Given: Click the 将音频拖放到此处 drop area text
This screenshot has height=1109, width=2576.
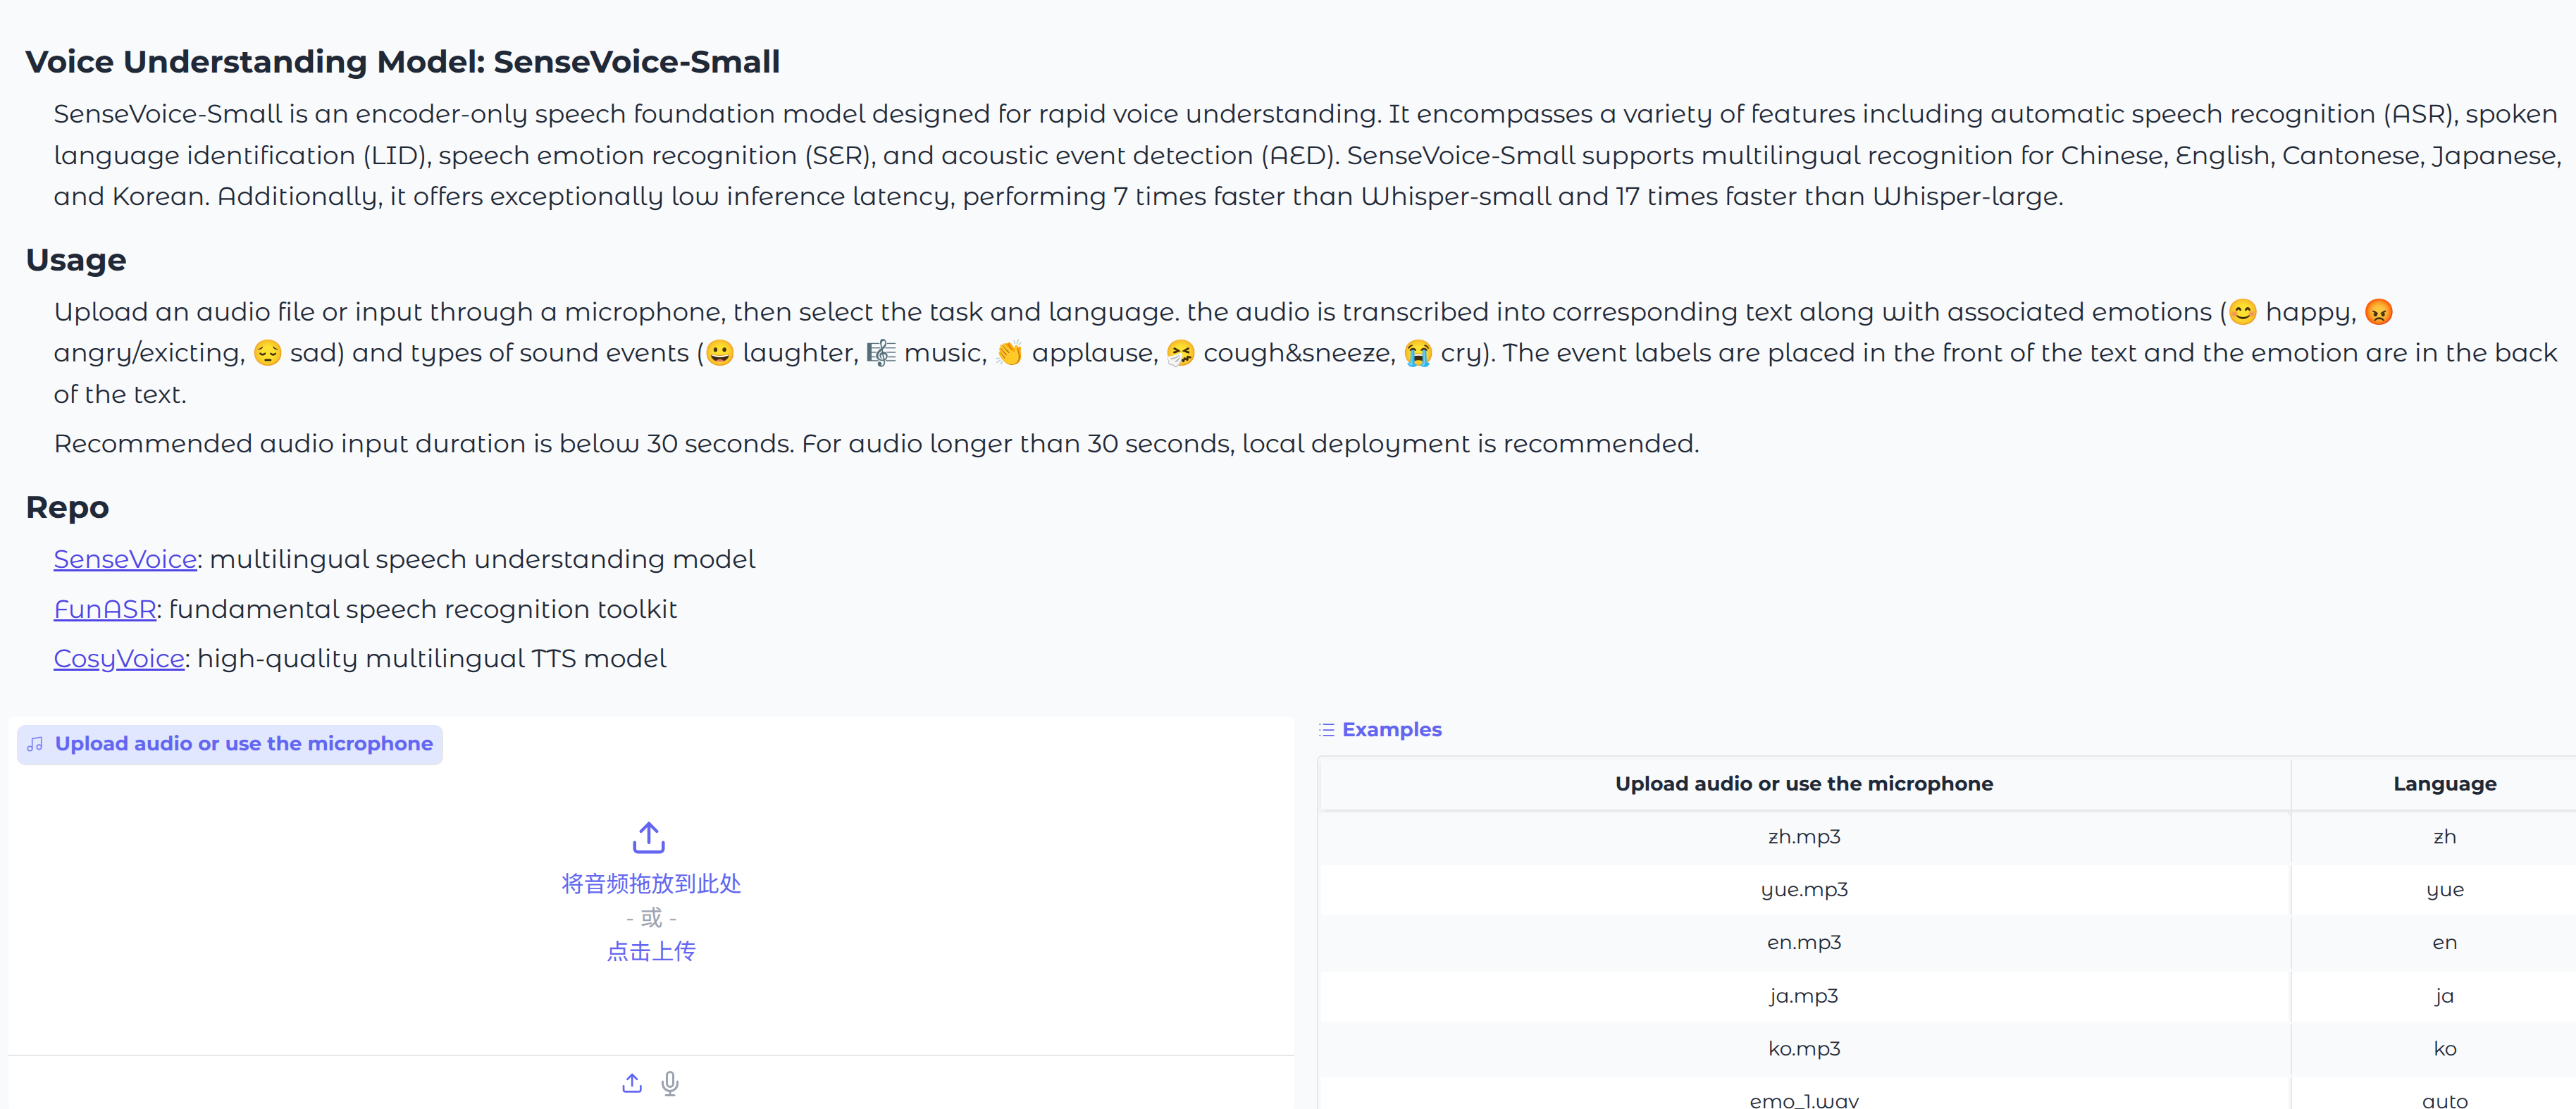Looking at the screenshot, I should [651, 884].
